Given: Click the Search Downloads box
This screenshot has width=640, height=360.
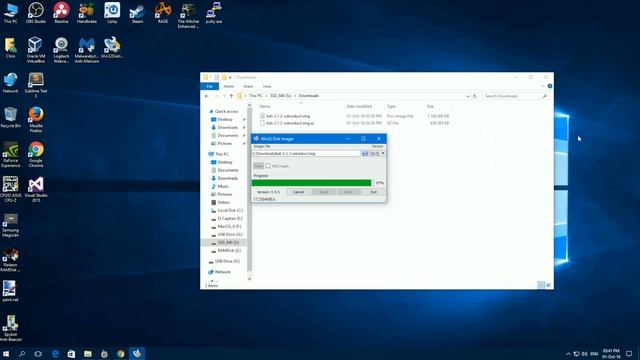Looking at the screenshot, I should click(x=516, y=96).
